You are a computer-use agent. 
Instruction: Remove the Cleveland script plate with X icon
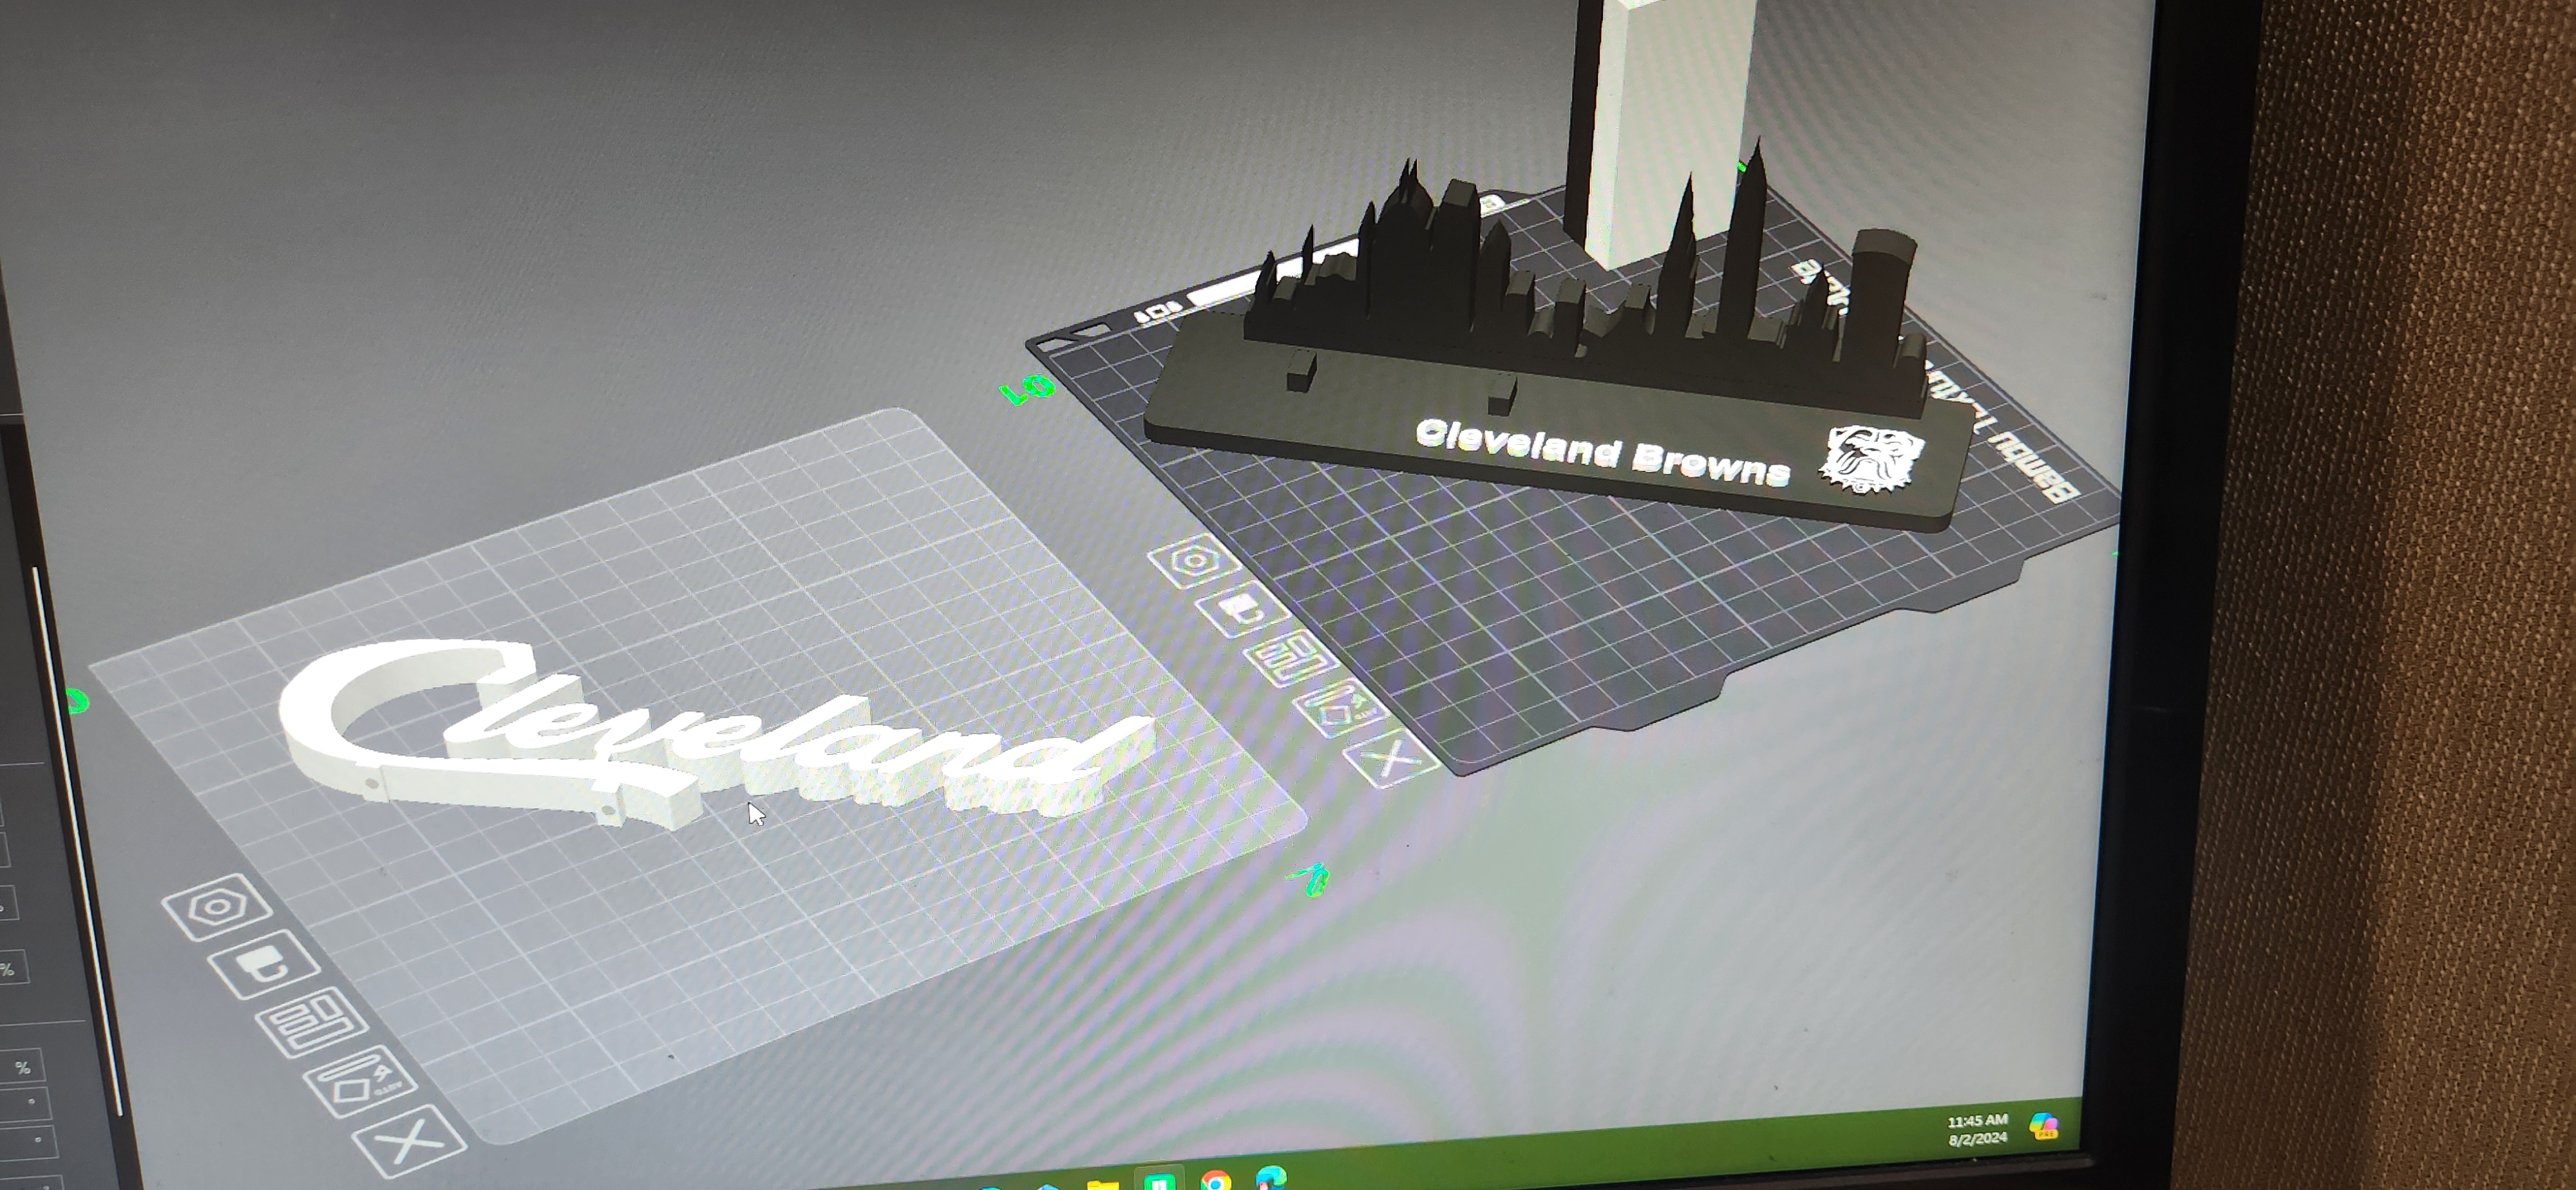tap(410, 1141)
